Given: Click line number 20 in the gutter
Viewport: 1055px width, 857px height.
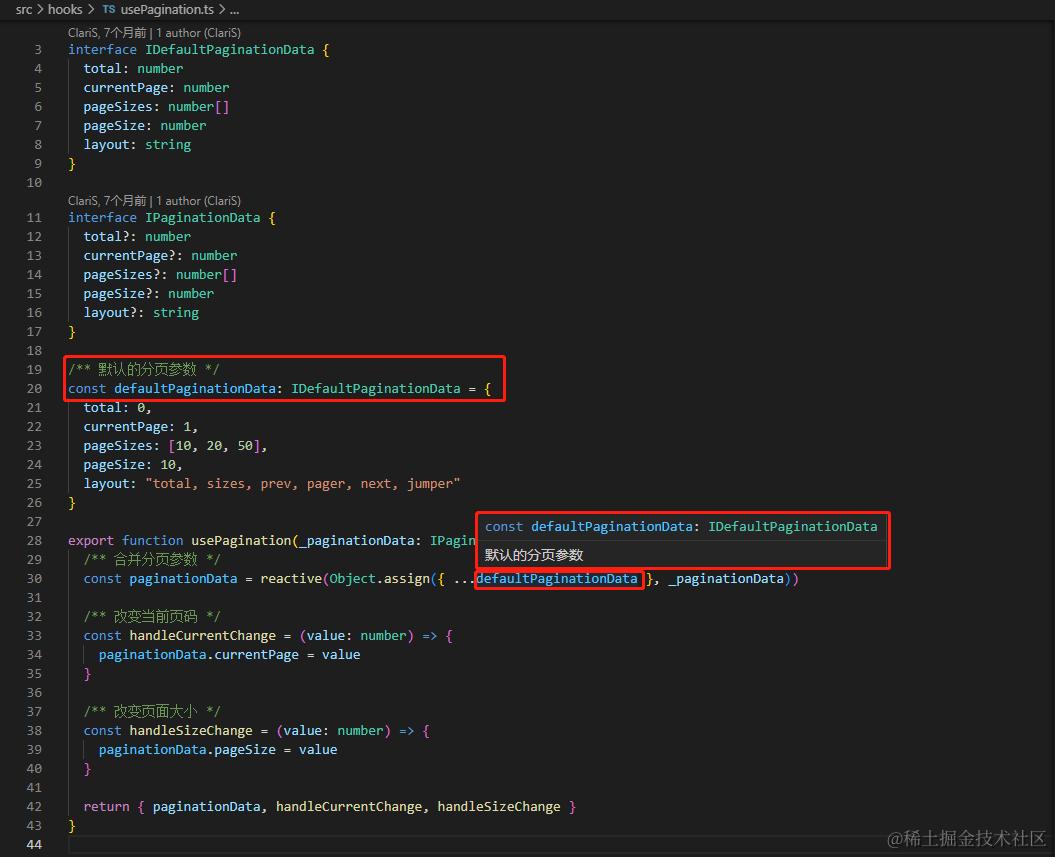Looking at the screenshot, I should [x=34, y=388].
